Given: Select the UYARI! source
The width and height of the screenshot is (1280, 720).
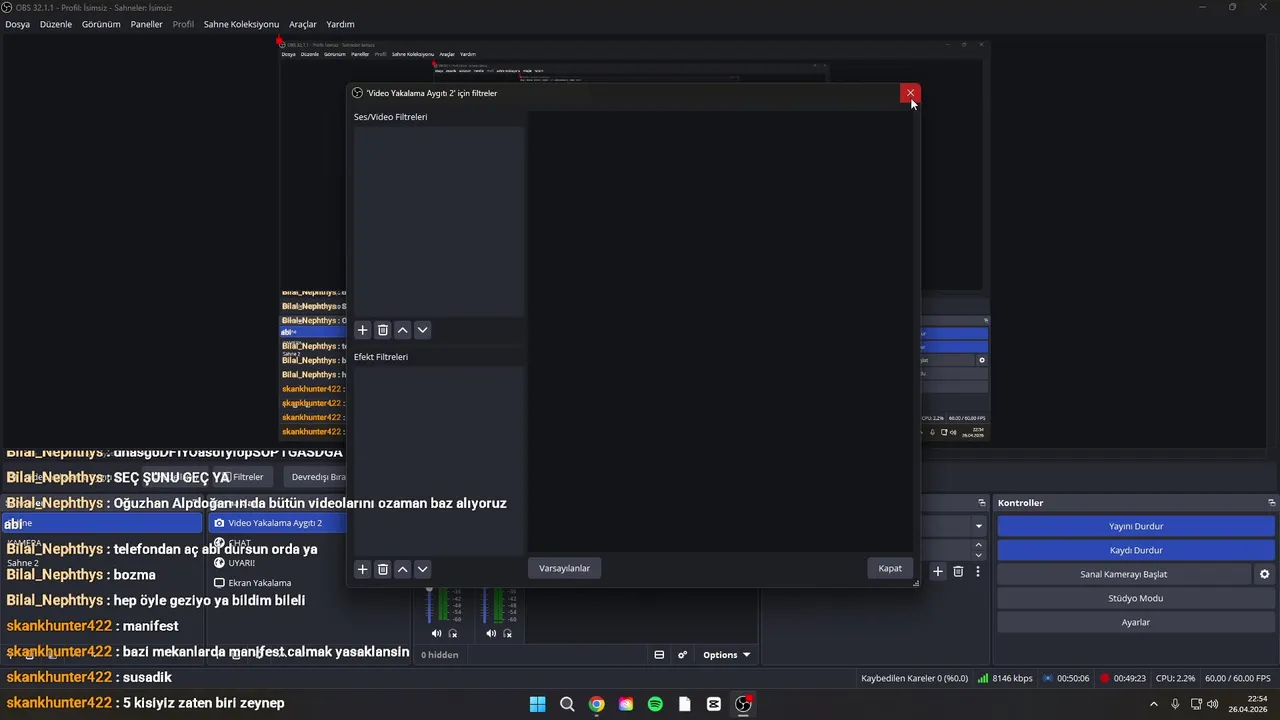Looking at the screenshot, I should [x=241, y=563].
